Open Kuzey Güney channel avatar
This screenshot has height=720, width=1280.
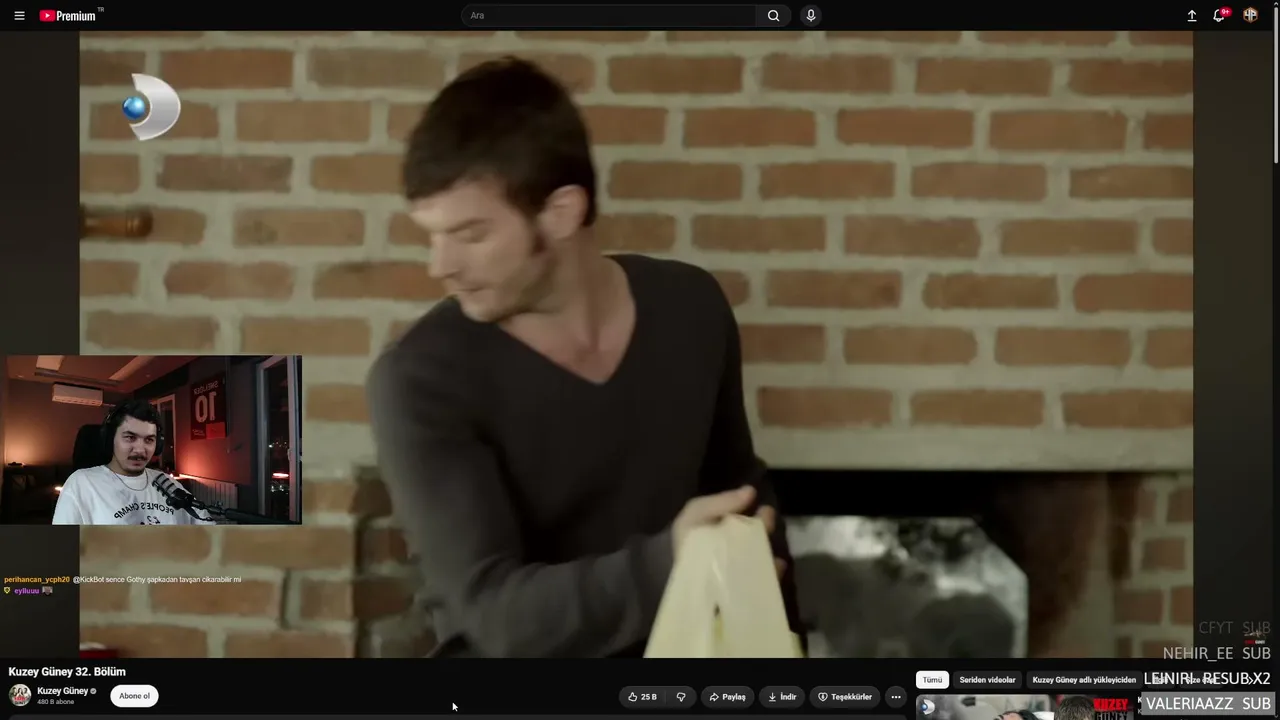point(20,695)
